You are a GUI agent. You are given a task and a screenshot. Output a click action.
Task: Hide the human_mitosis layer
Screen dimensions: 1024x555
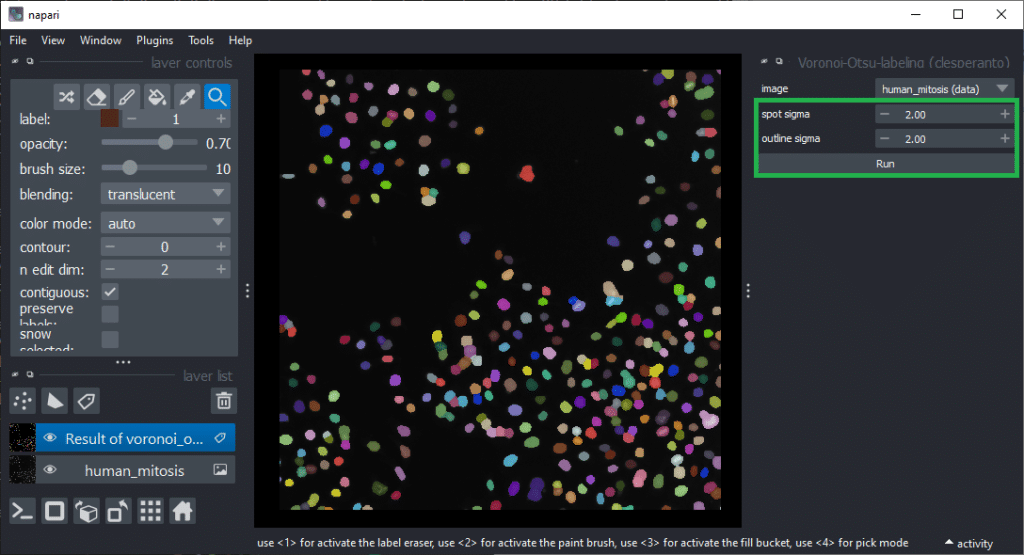[49, 470]
